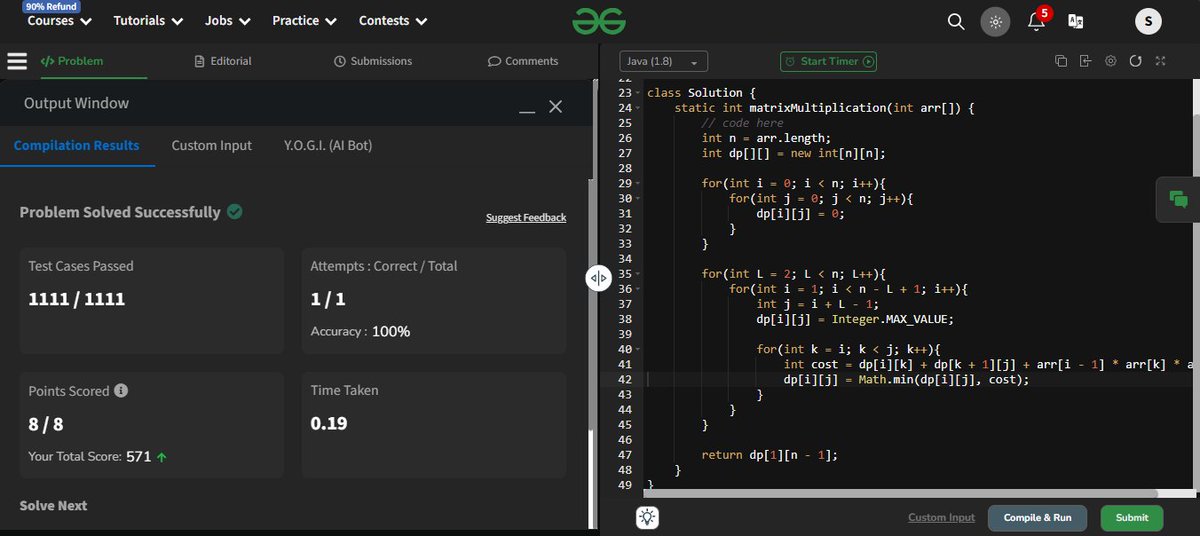Open the notifications bell

[x=1037, y=20]
